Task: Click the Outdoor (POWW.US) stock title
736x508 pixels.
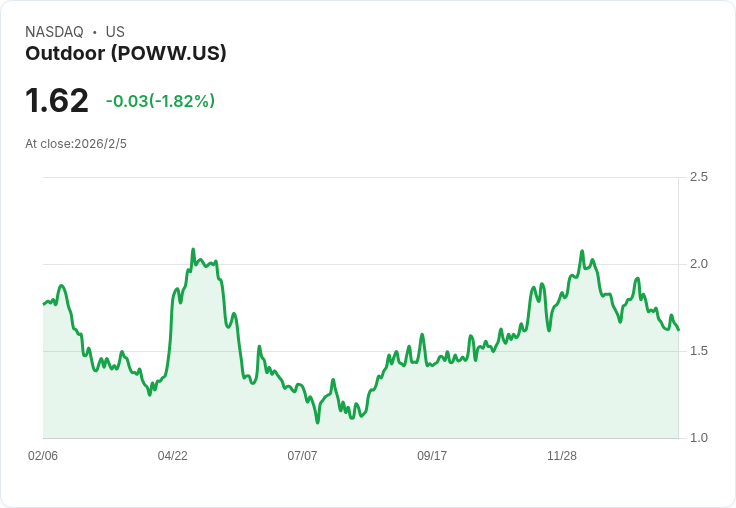Action: pos(126,54)
